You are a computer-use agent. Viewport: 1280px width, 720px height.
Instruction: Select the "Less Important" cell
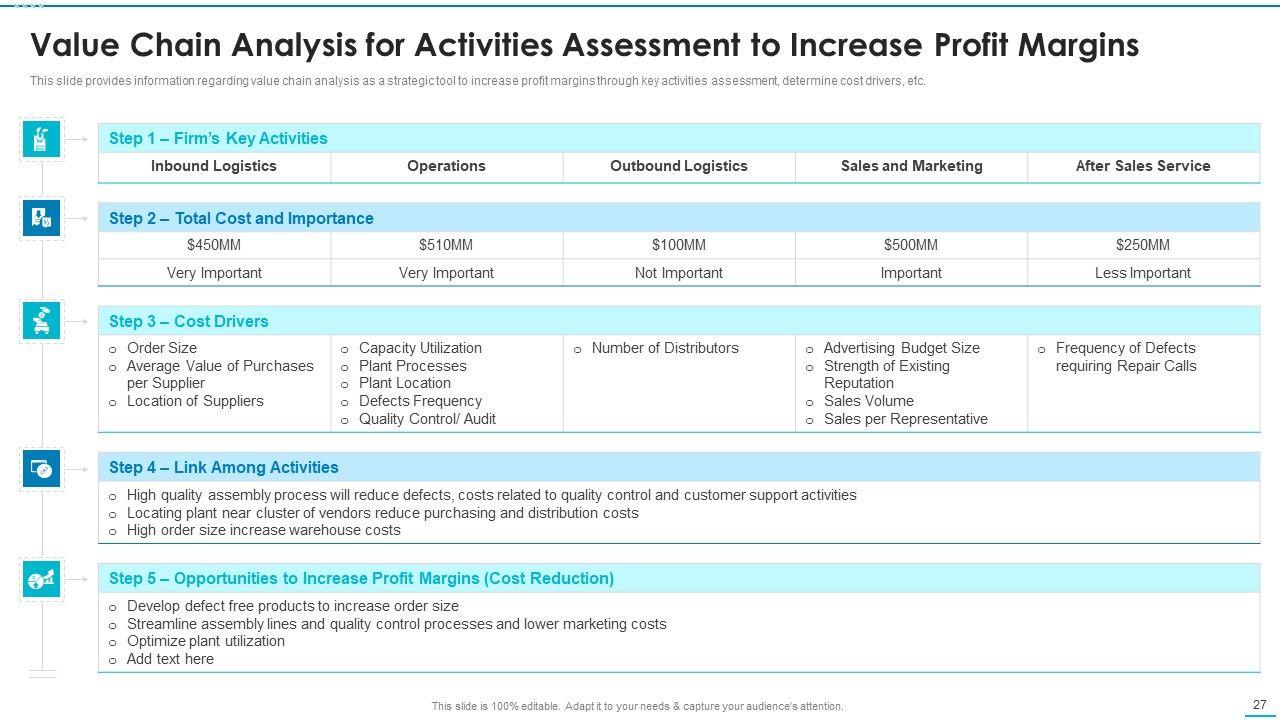[x=1143, y=273]
